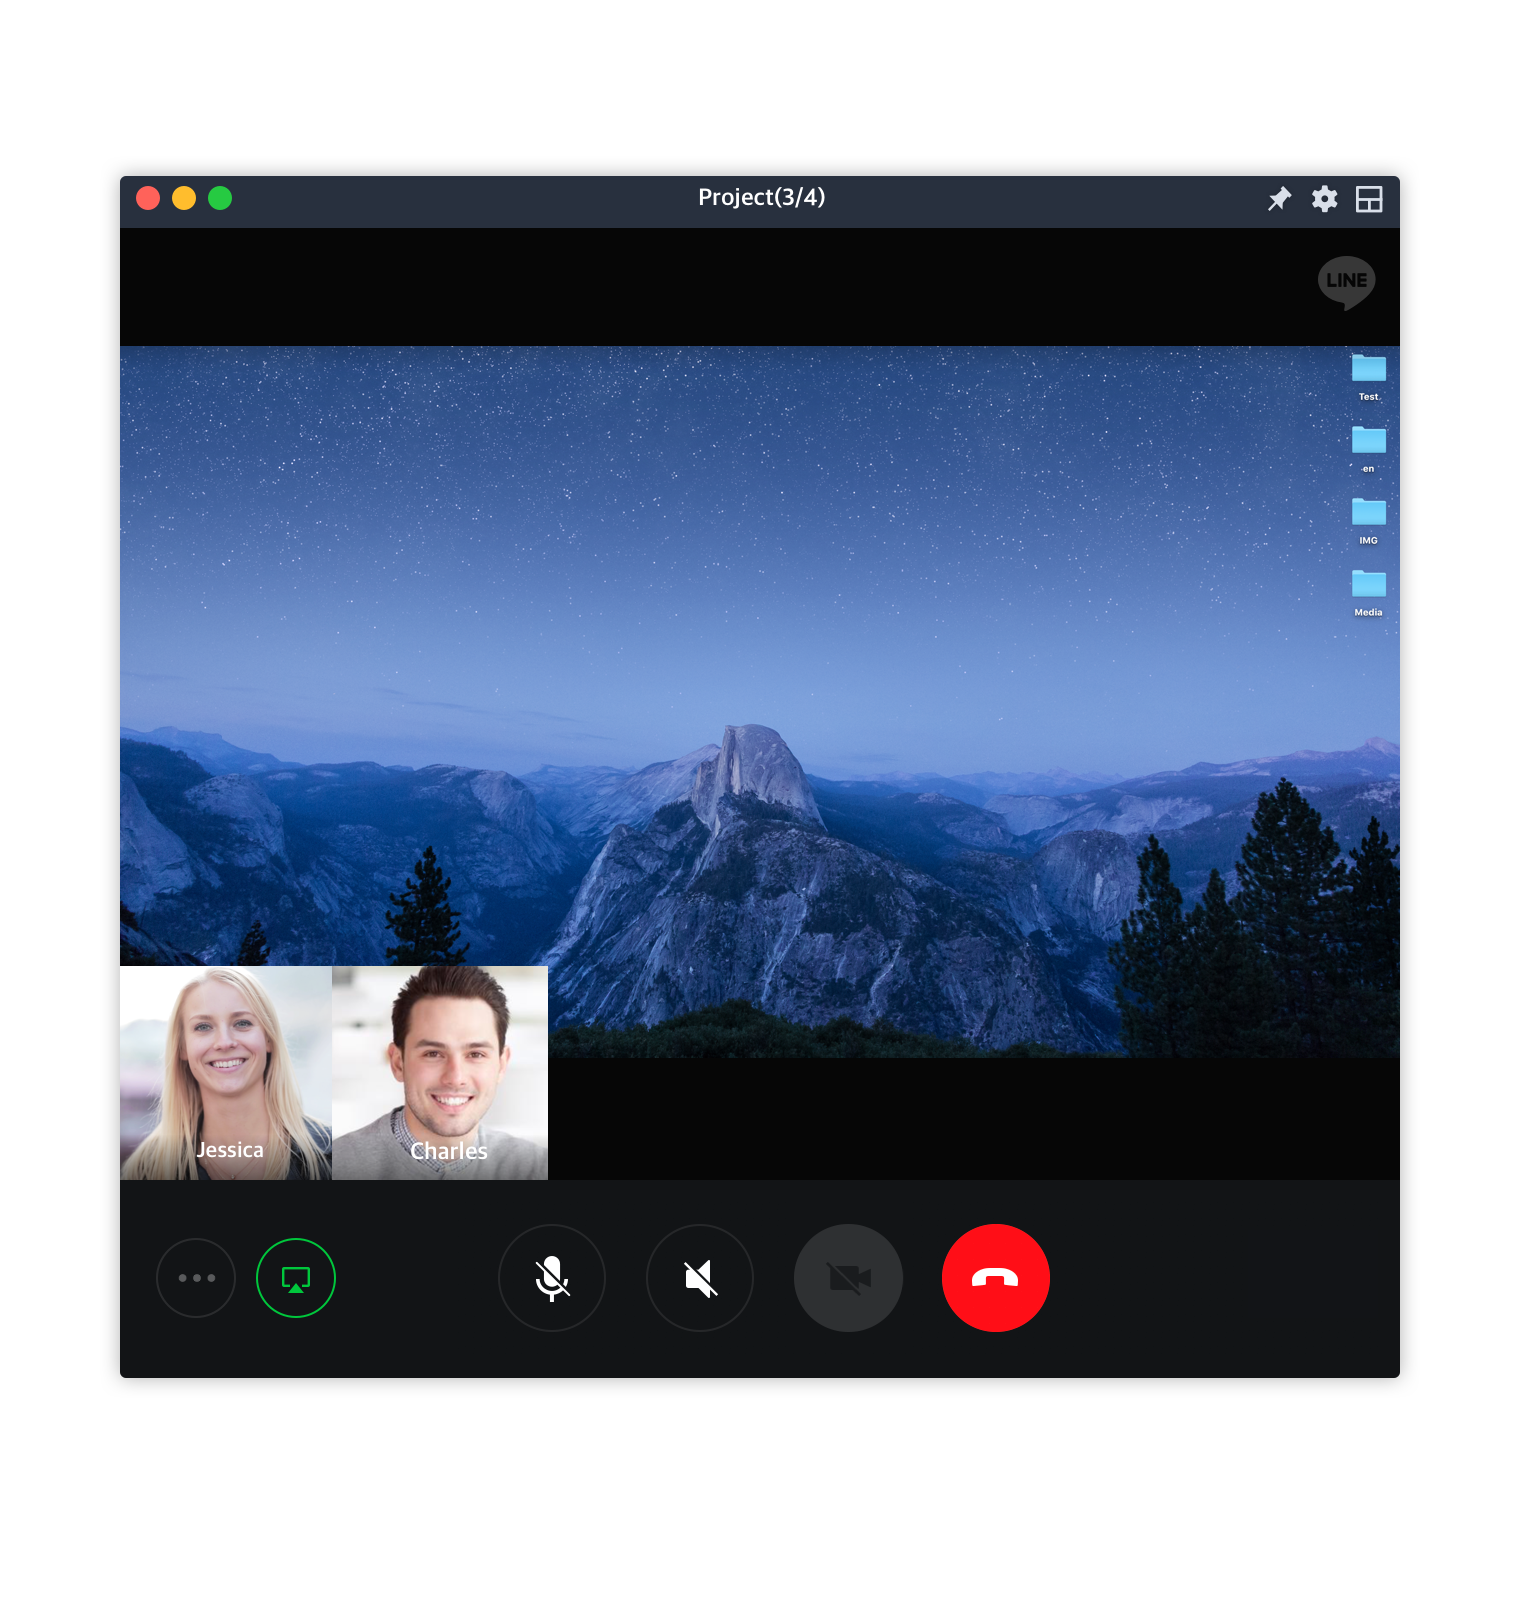Select Charles's video thumbnail

440,1073
